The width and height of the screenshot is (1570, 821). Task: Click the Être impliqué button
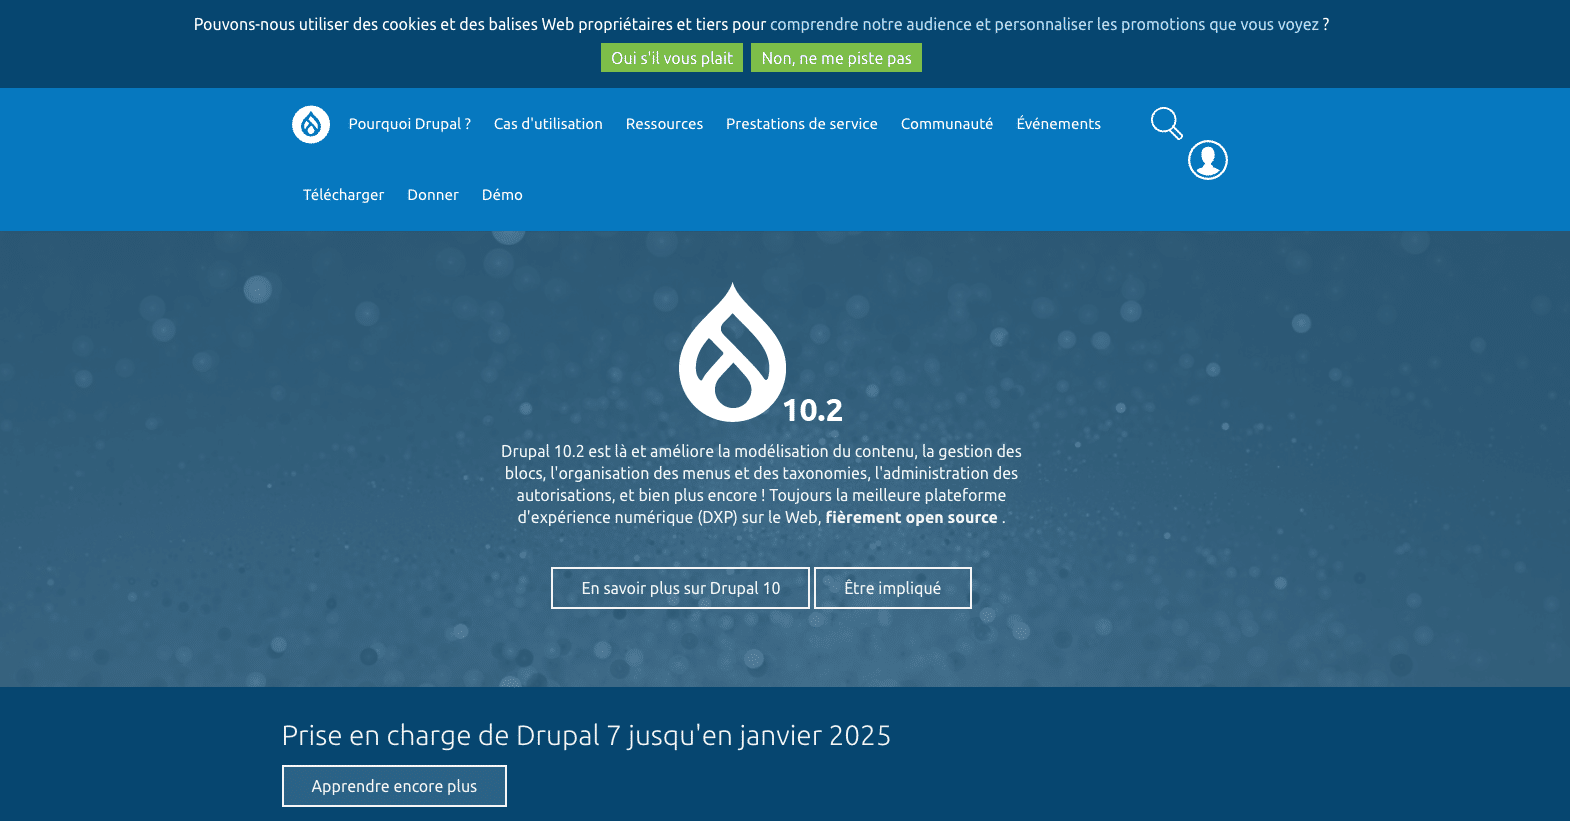pyautogui.click(x=893, y=588)
